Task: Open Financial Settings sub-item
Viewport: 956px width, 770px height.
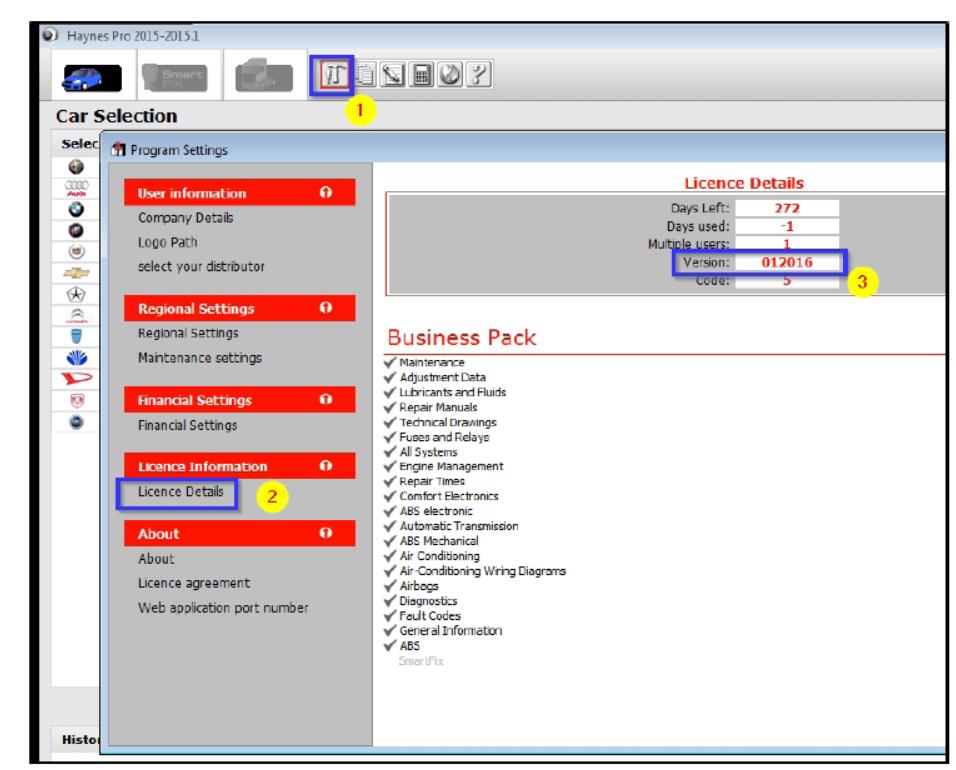Action: click(187, 425)
